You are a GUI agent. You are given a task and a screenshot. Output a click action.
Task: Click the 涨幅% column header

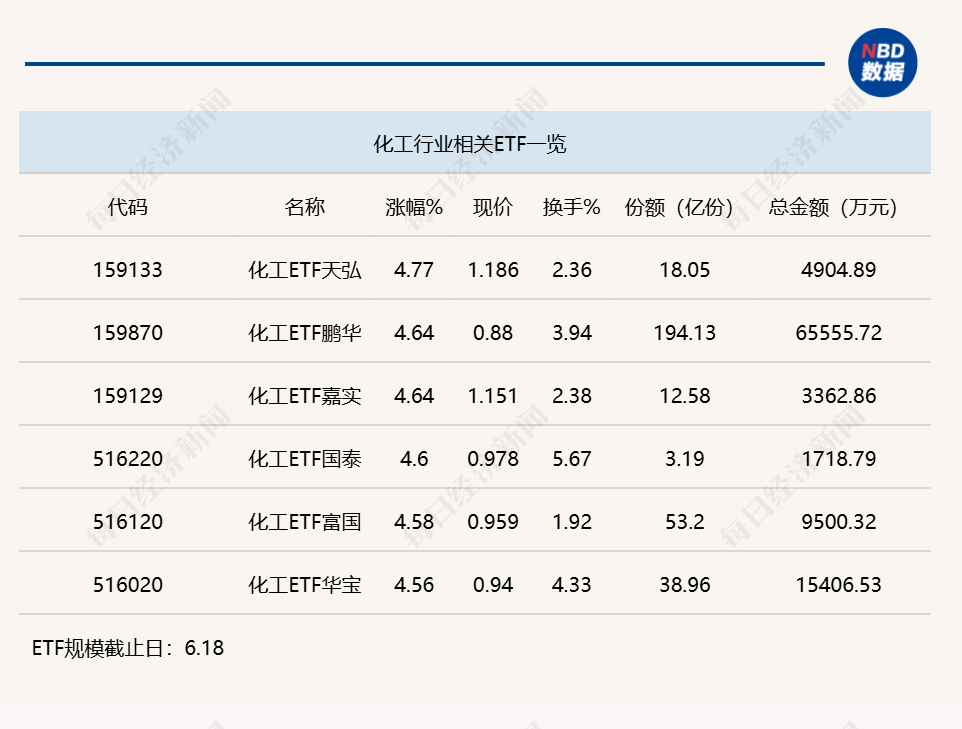[414, 207]
